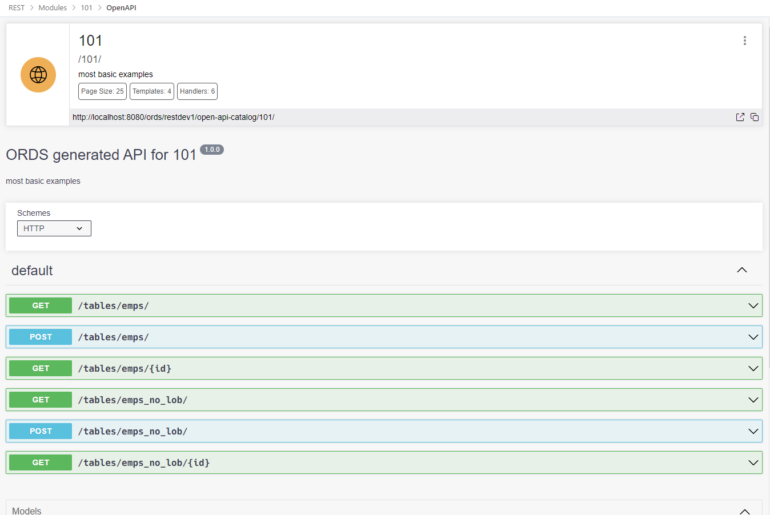Image resolution: width=770 pixels, height=515 pixels.
Task: Expand the GET /tables/emps/{id} chevron
Action: coord(753,369)
